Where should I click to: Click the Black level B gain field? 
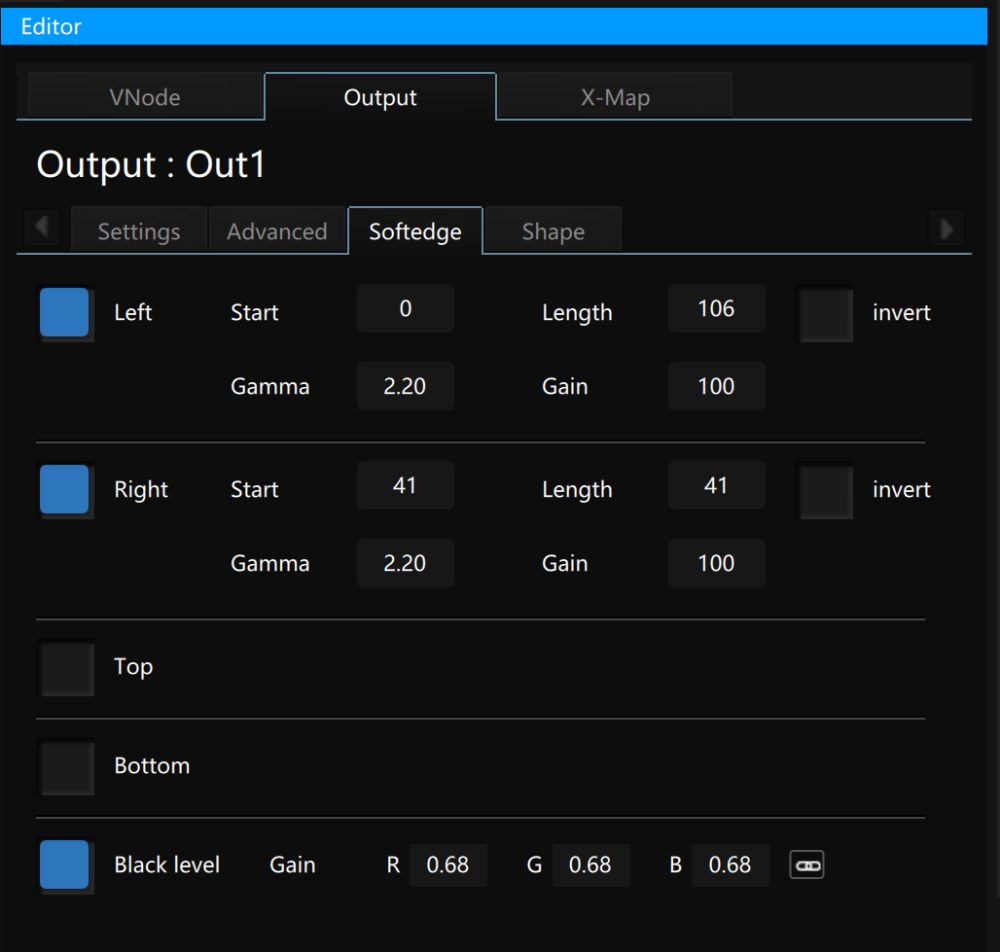pyautogui.click(x=730, y=865)
